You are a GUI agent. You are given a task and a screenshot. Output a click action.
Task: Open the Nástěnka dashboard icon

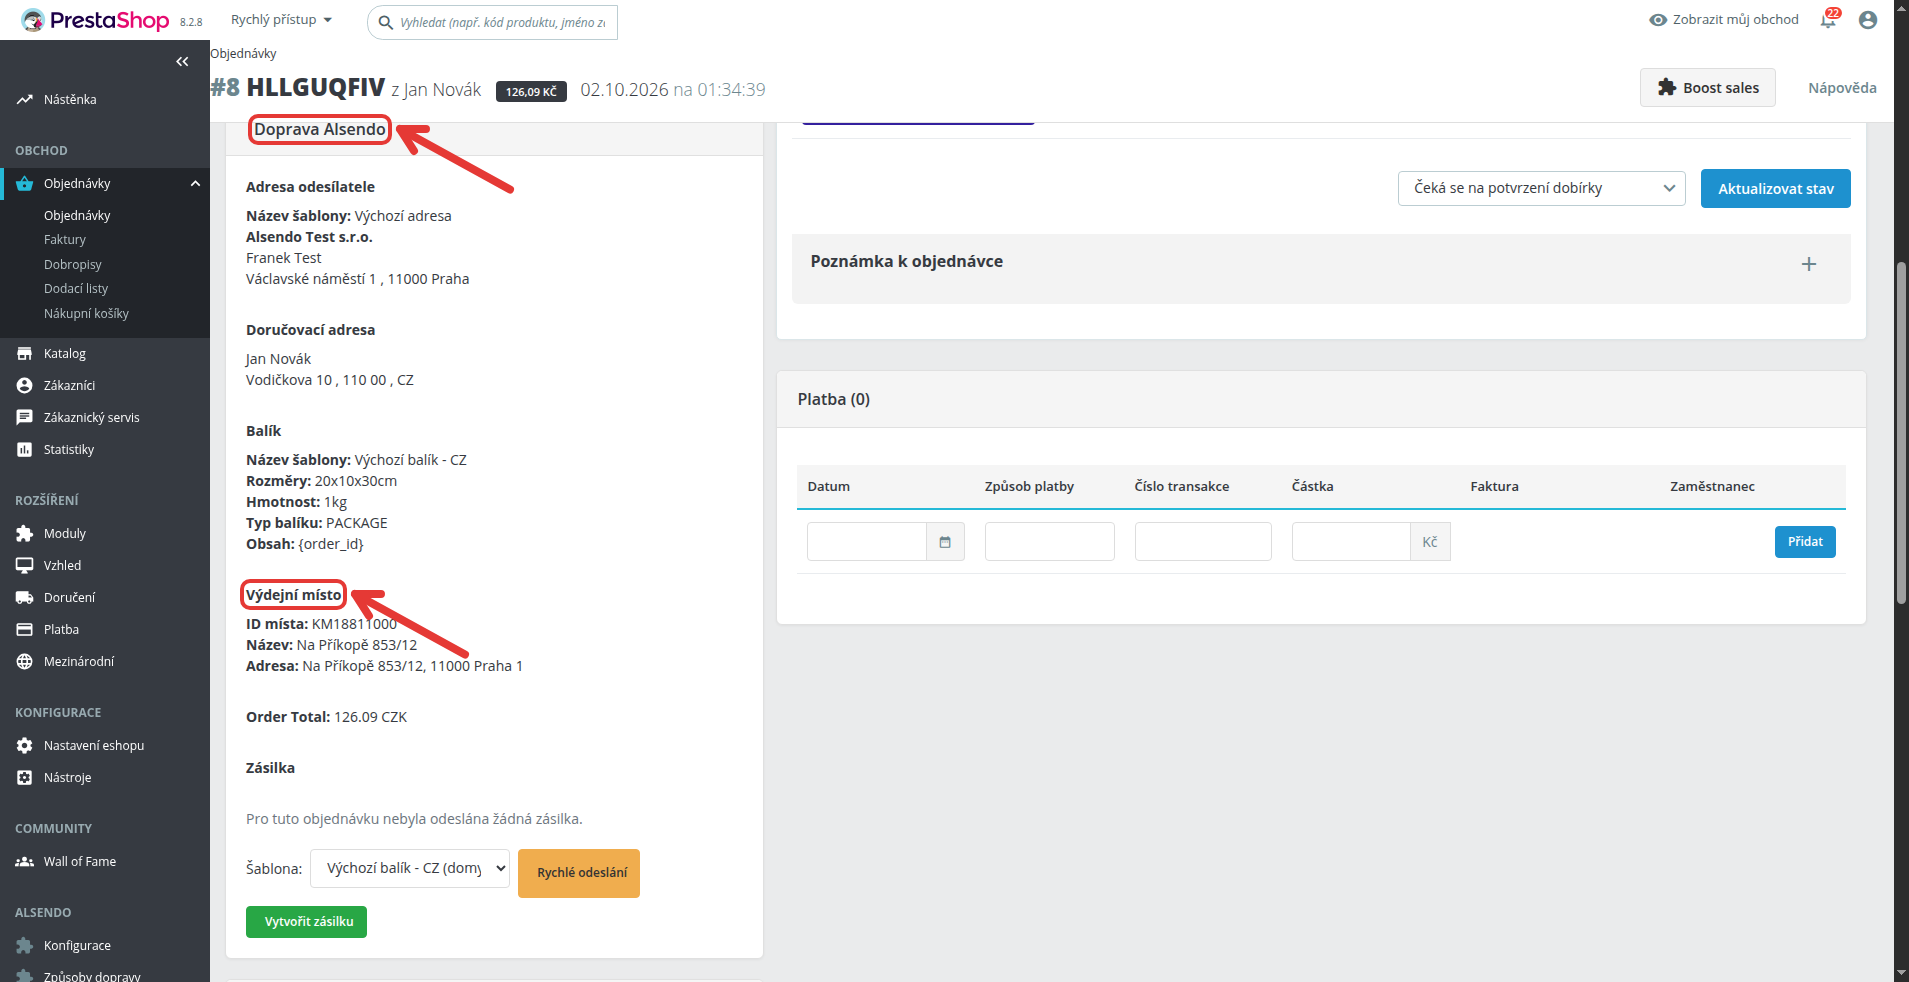[24, 100]
